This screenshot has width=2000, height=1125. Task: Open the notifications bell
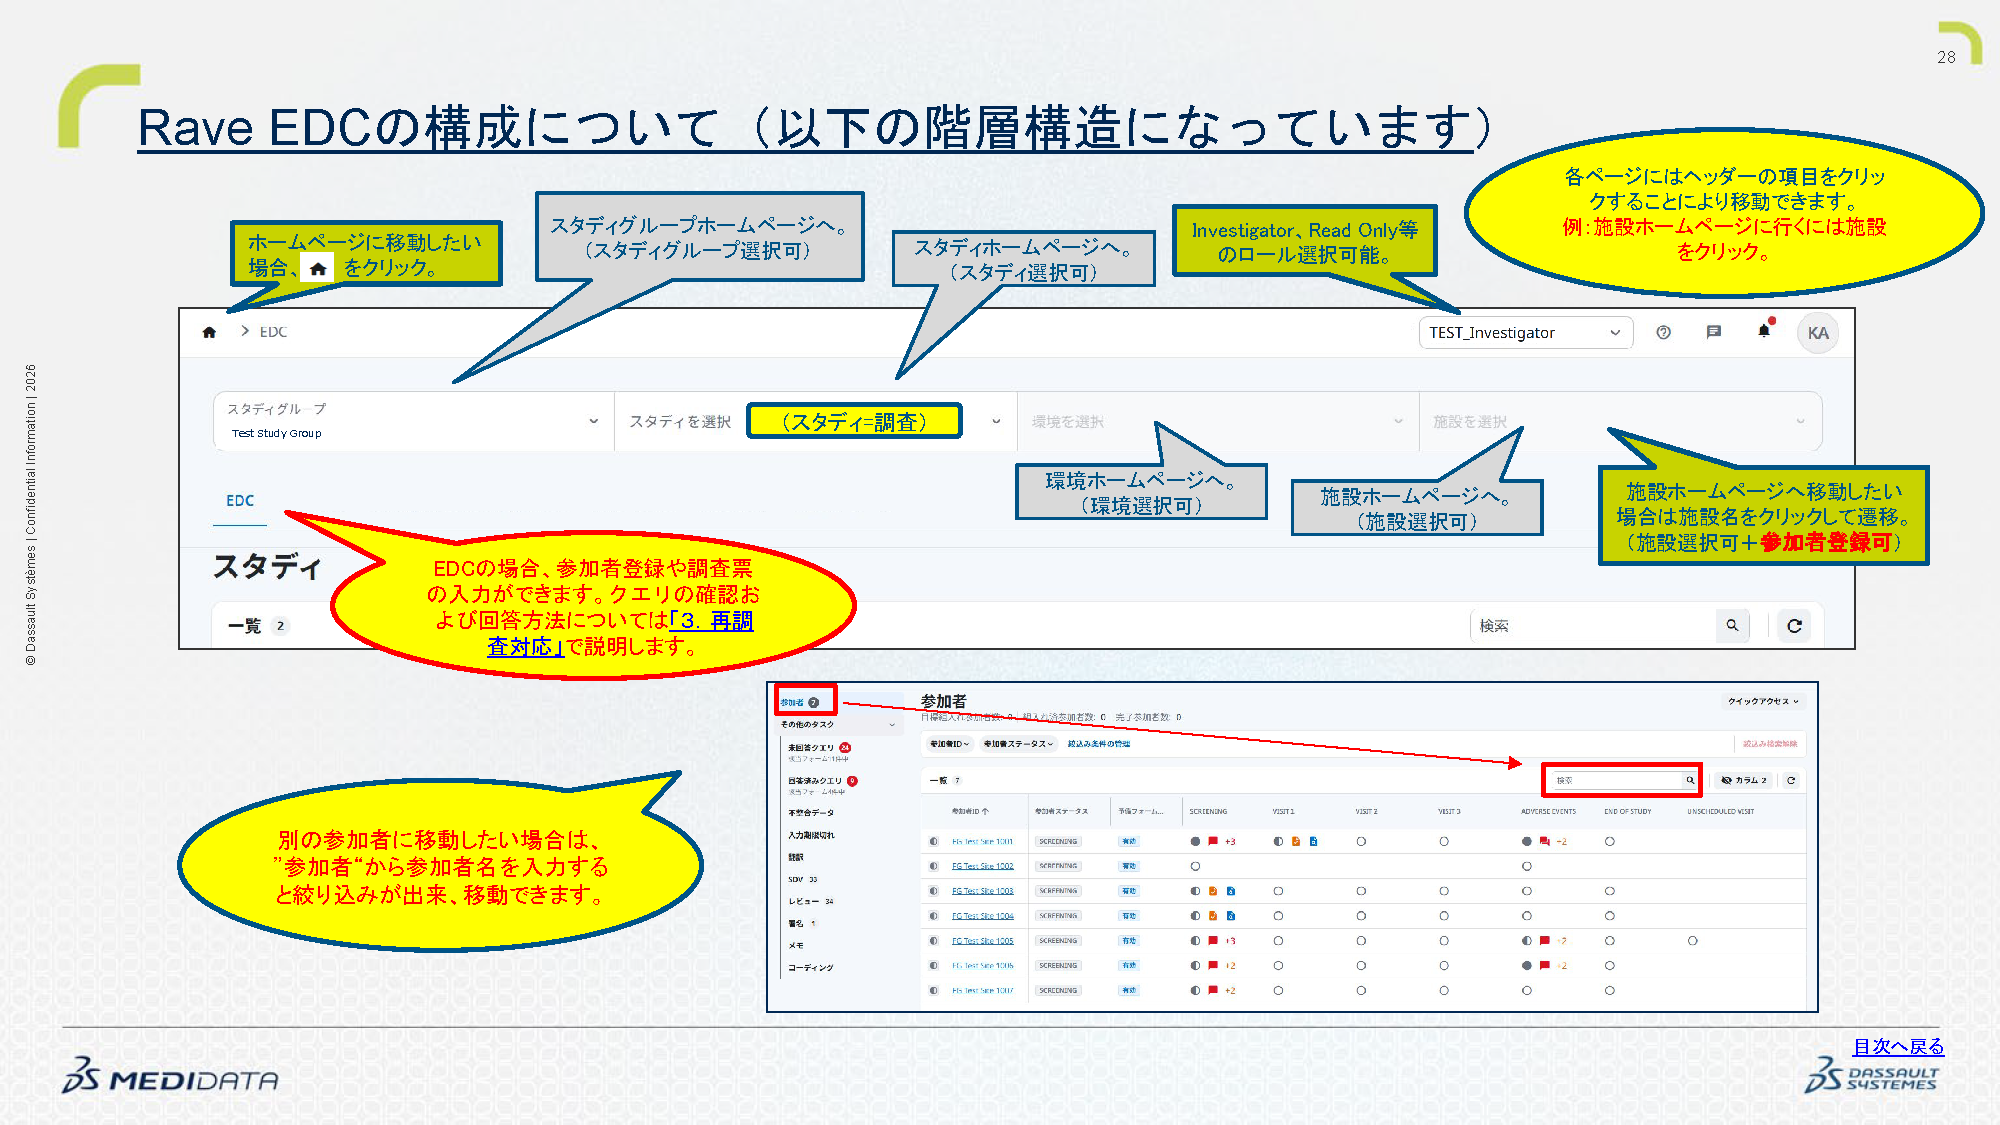pyautogui.click(x=1764, y=331)
